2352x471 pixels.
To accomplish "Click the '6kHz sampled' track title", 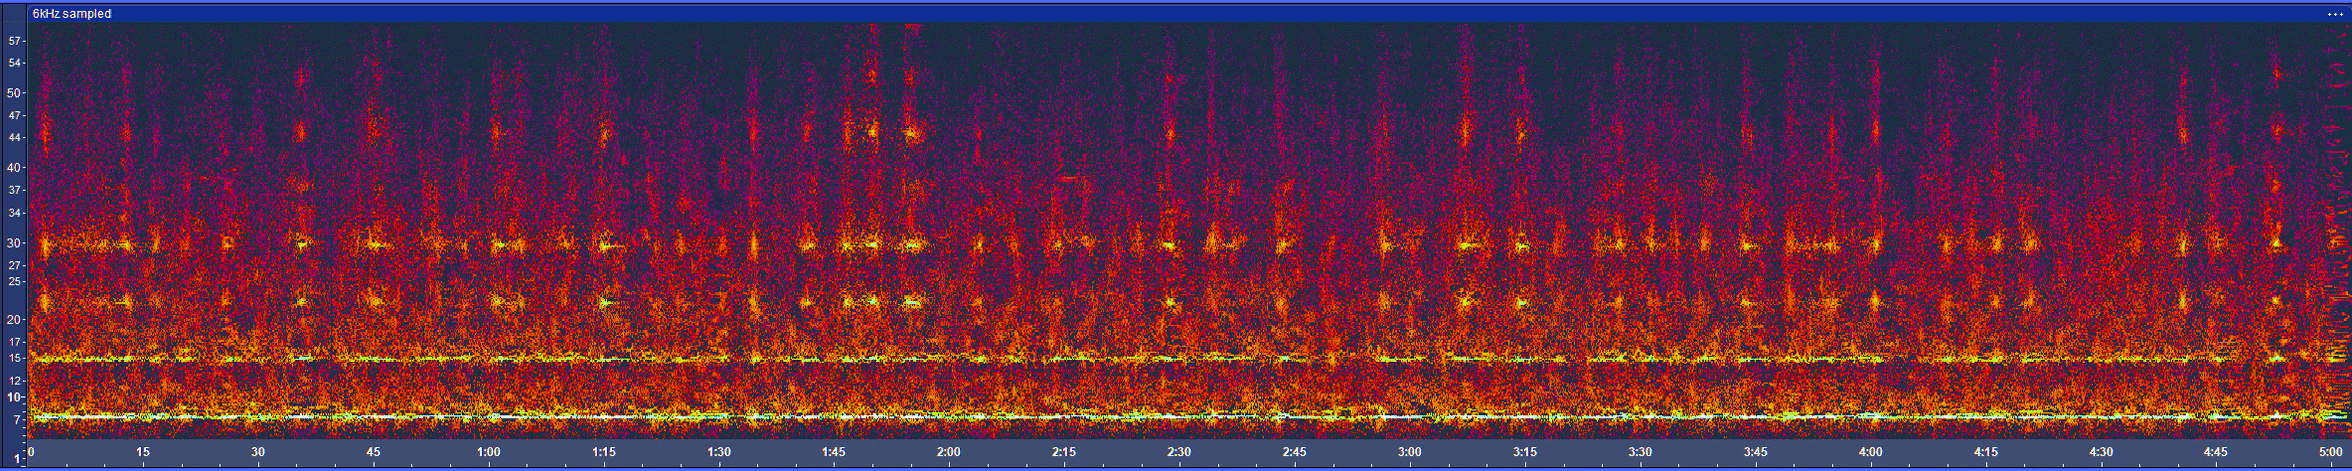I will [x=72, y=14].
